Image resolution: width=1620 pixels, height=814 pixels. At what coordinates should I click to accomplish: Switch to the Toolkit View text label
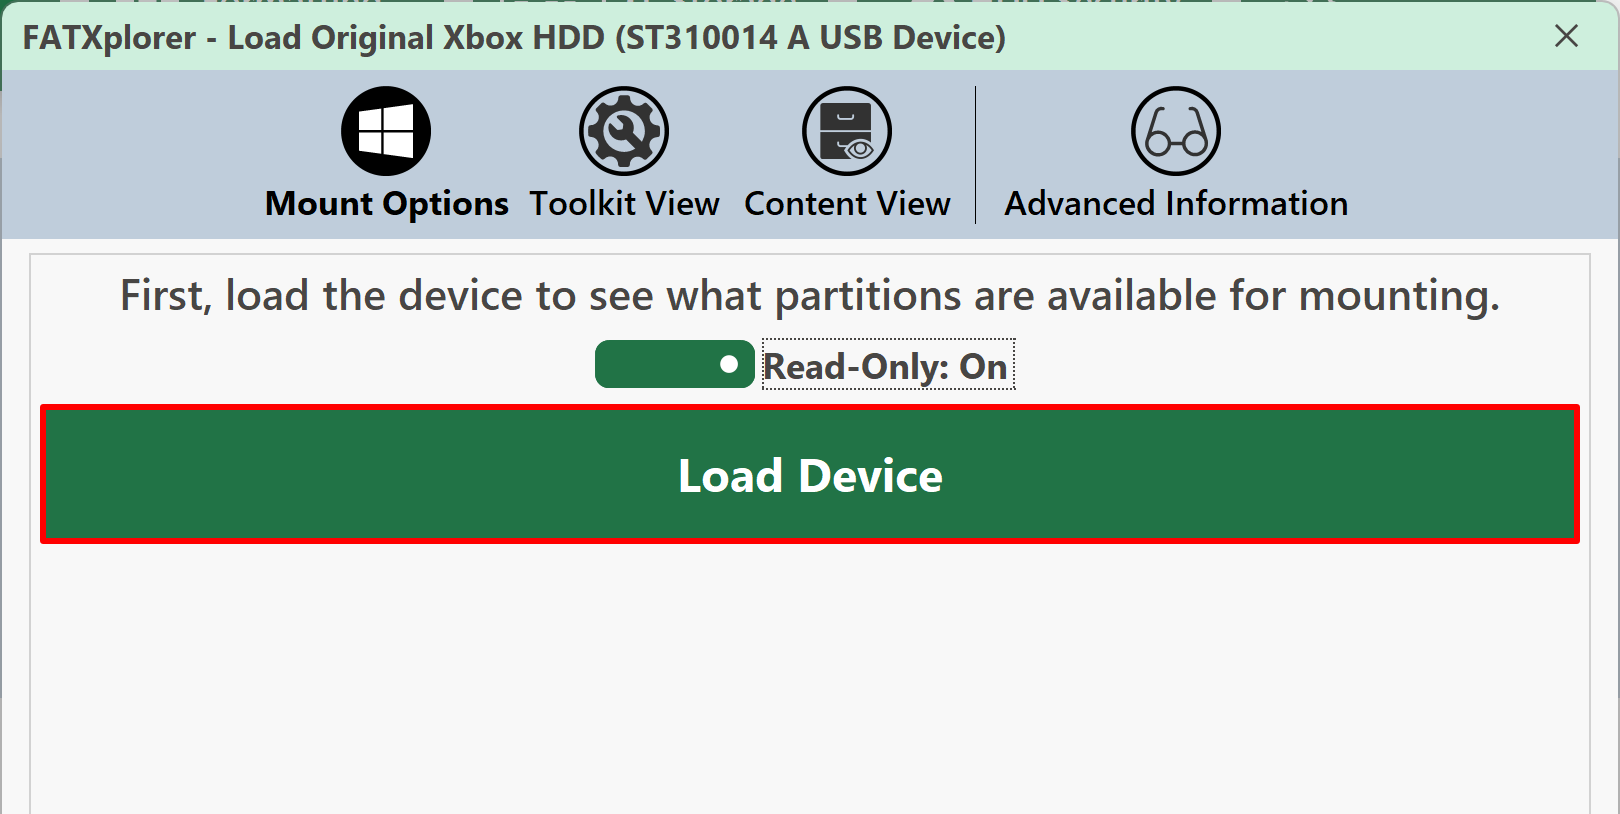624,204
